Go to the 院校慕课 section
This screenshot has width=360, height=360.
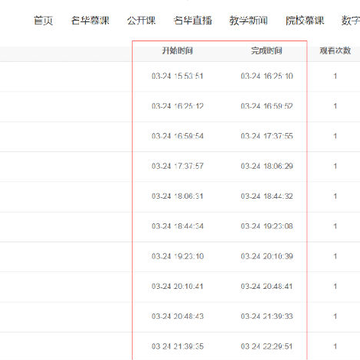click(305, 21)
